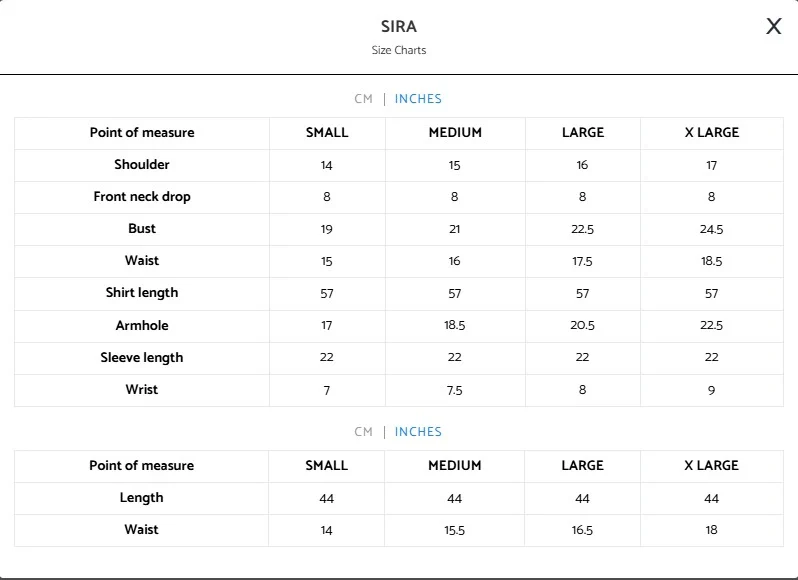This screenshot has width=798, height=580.
Task: Select INCHES above the upper table
Action: click(x=418, y=99)
